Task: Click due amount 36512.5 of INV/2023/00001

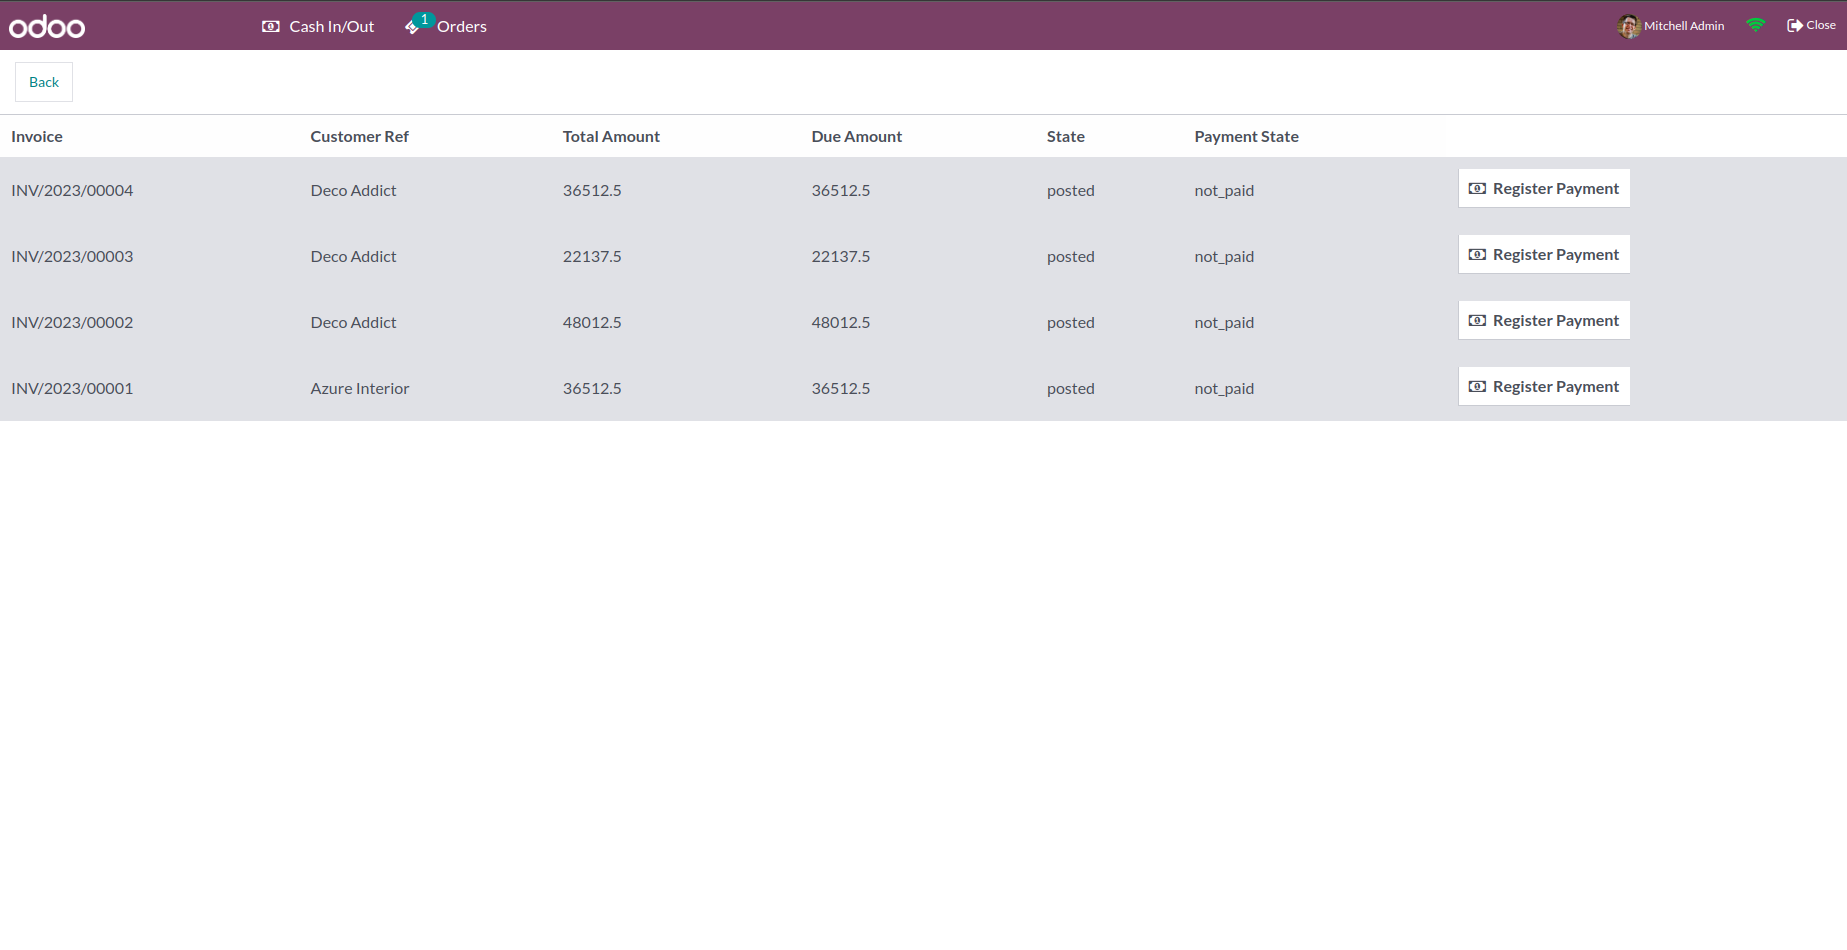Action: 841,388
